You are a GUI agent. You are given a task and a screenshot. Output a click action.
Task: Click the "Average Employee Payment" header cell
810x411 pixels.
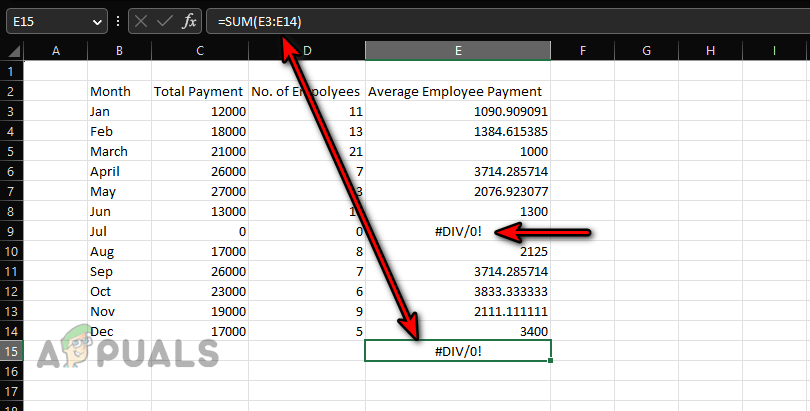(458, 91)
